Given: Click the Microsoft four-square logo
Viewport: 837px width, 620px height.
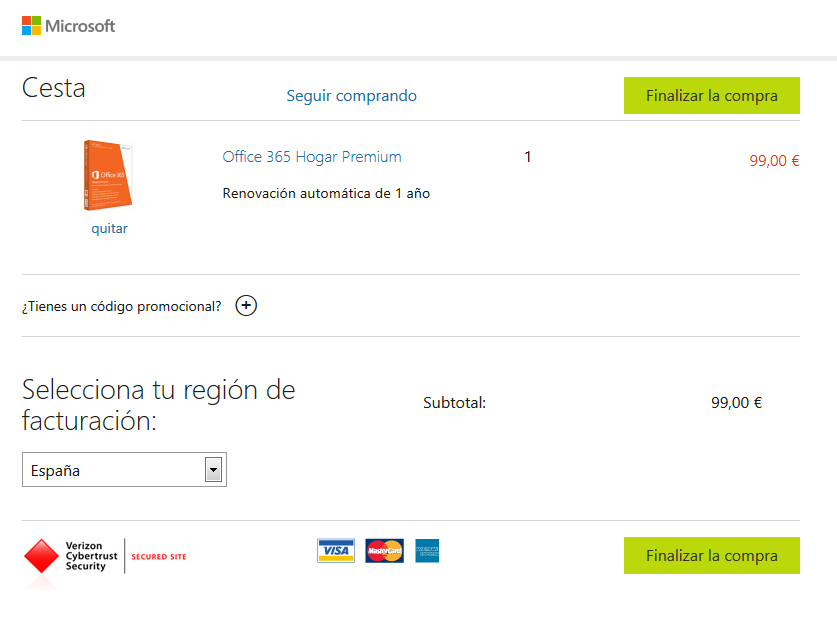Looking at the screenshot, I should (31, 26).
